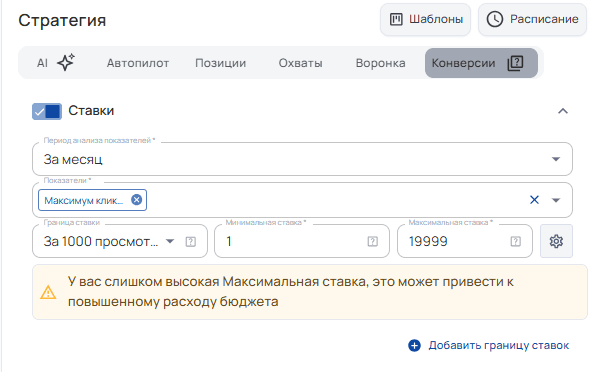602x372 pixels.
Task: Open the За месяц period dropdown
Action: [302, 159]
